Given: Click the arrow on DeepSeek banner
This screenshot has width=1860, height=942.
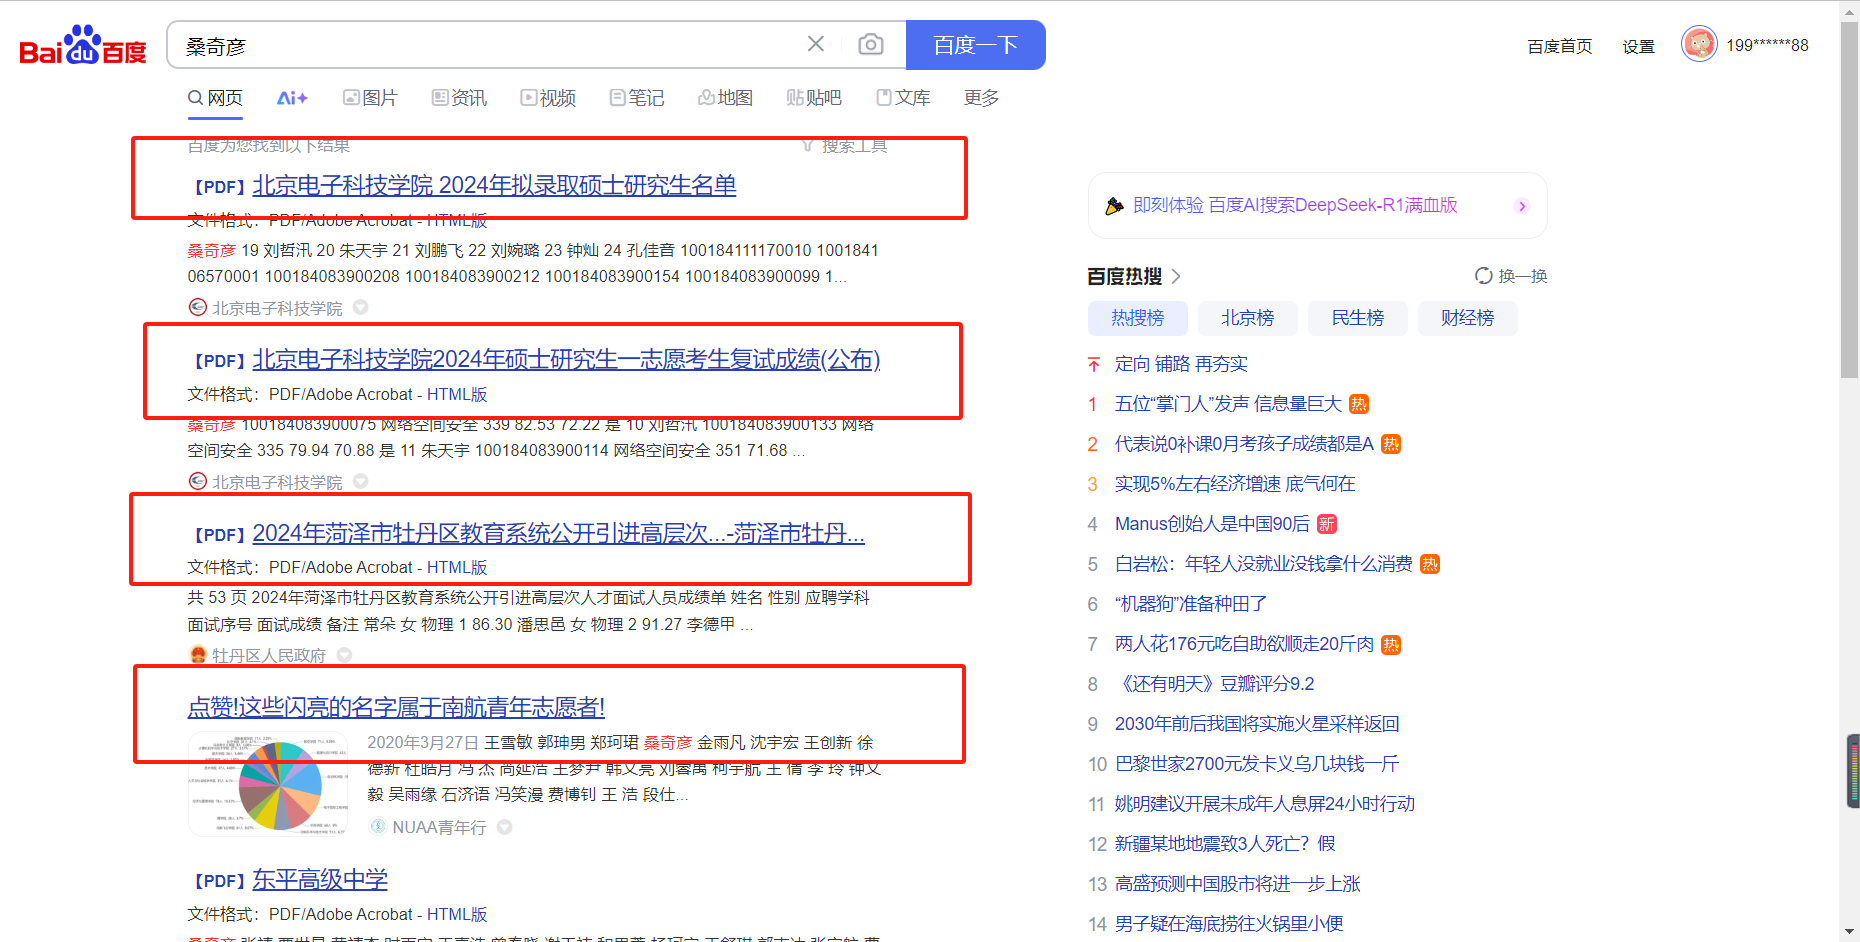Looking at the screenshot, I should tap(1522, 206).
